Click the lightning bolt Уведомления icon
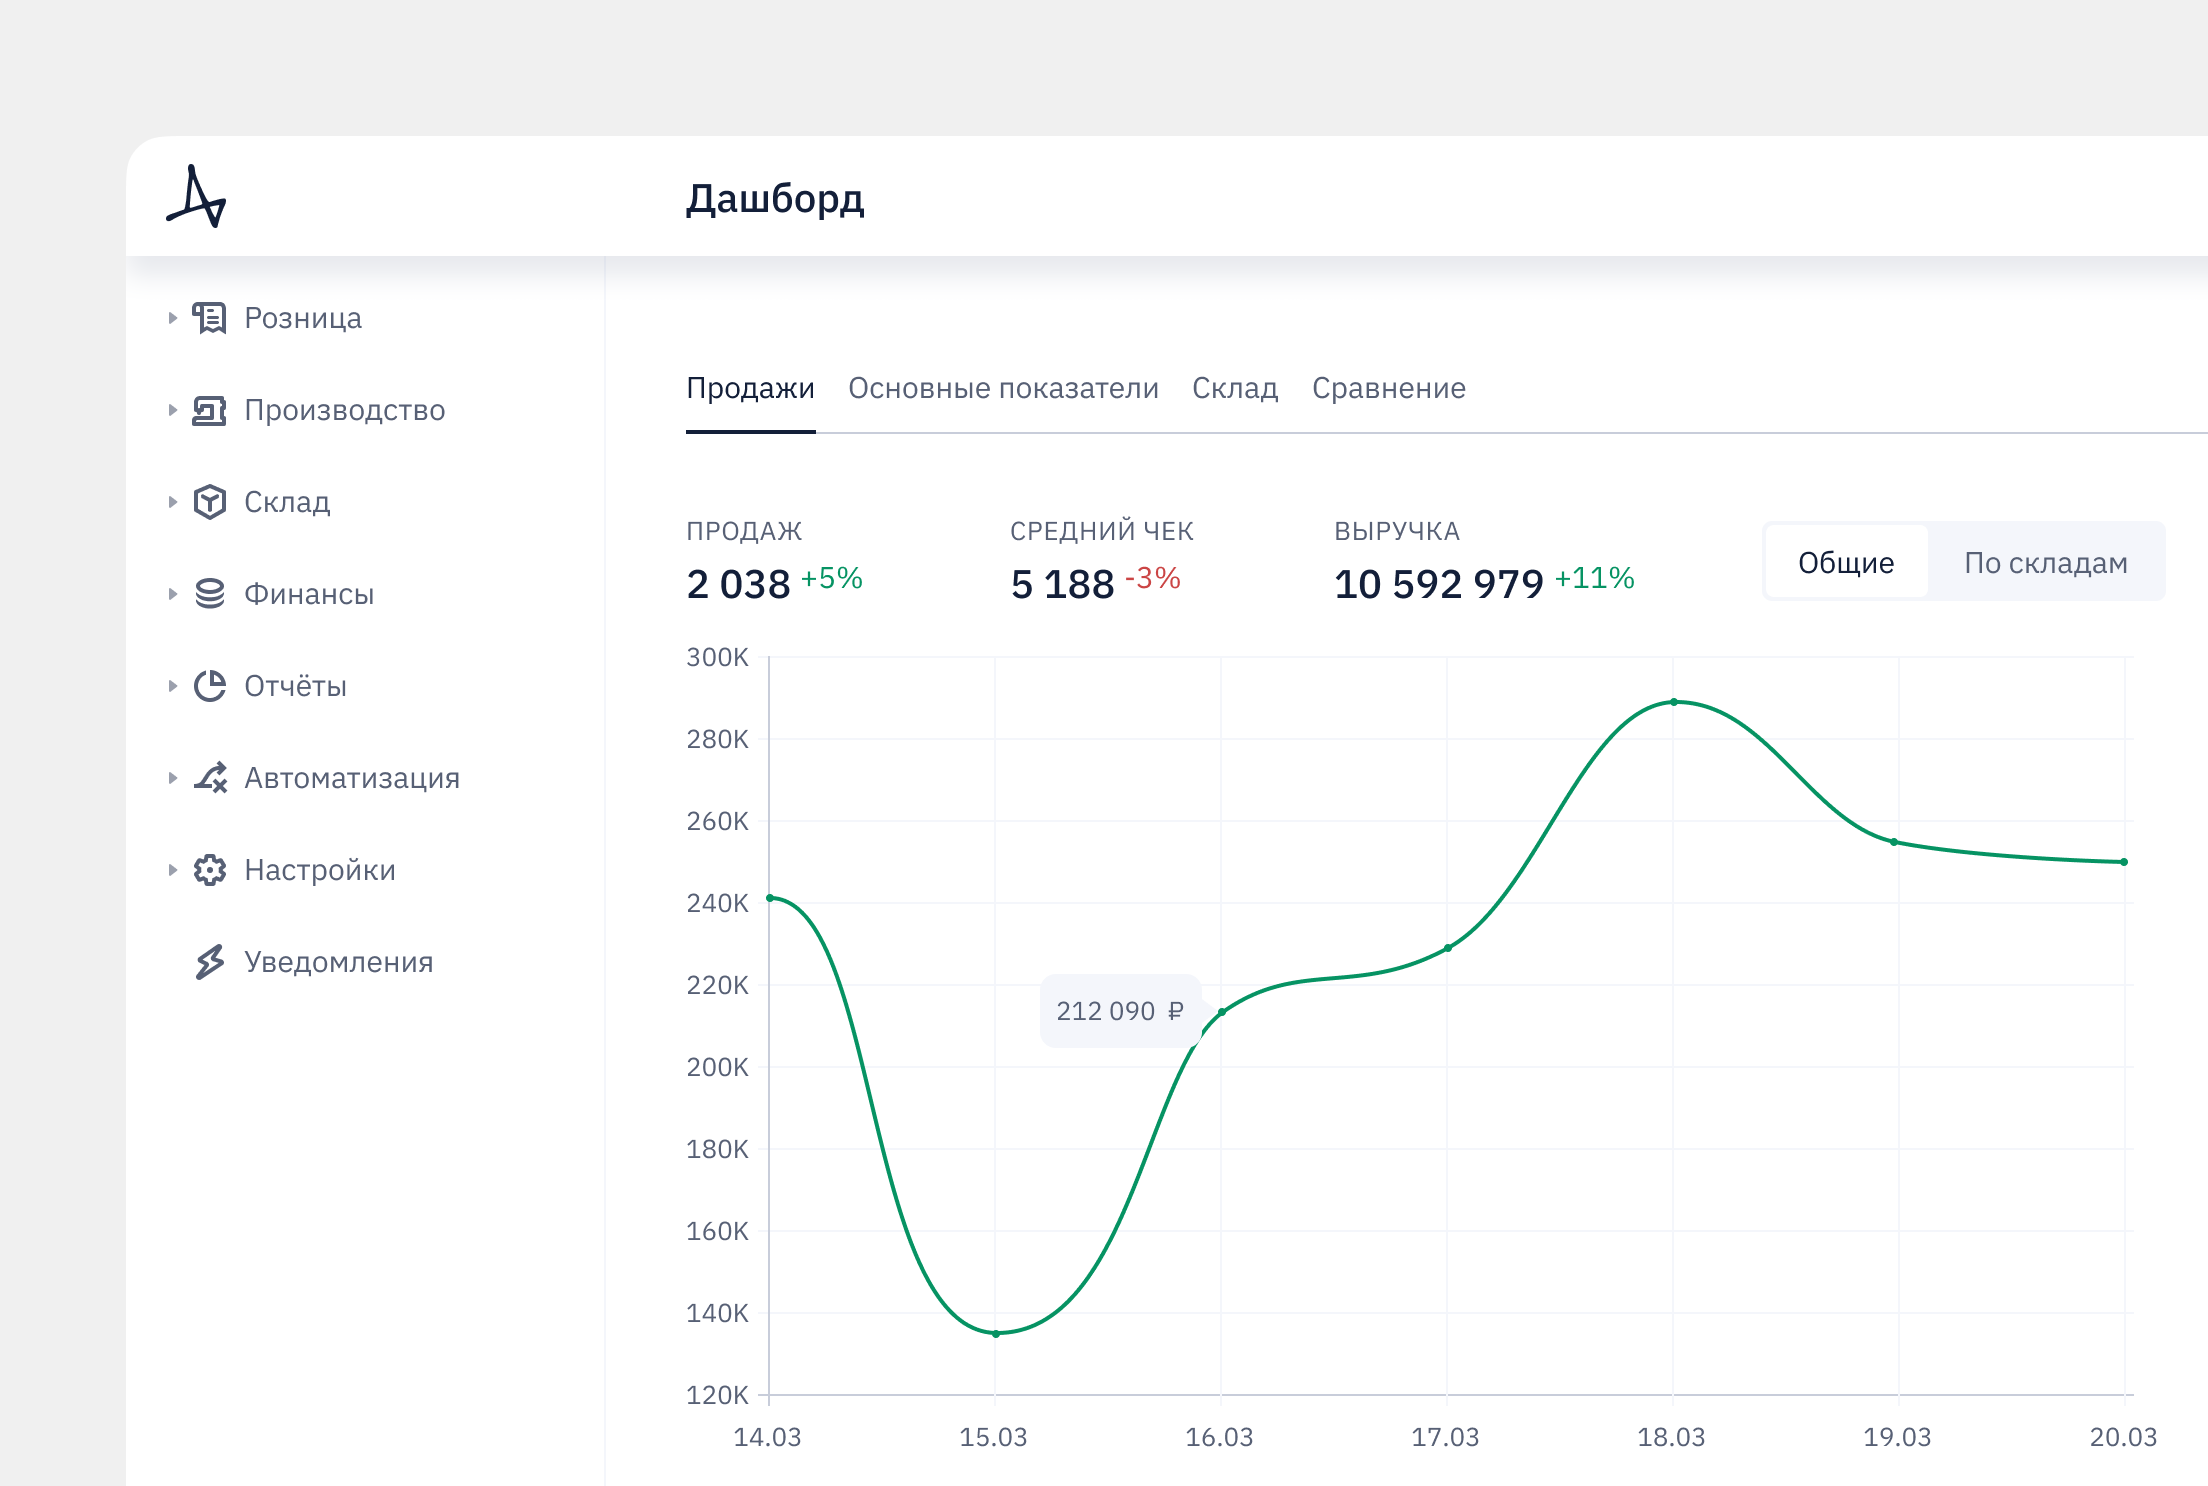This screenshot has height=1486, width=2208. (x=209, y=962)
